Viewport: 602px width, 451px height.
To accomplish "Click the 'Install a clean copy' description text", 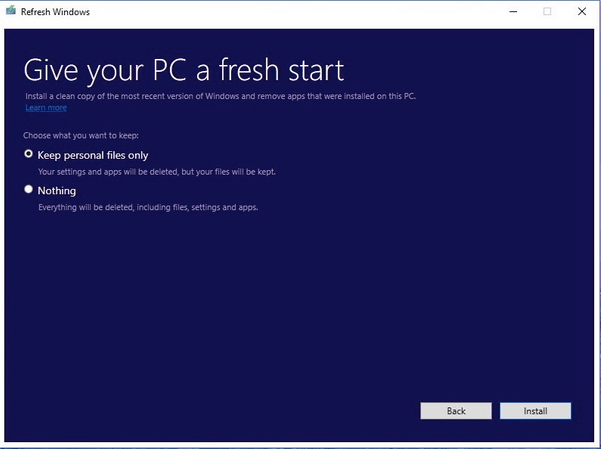I will click(220, 96).
